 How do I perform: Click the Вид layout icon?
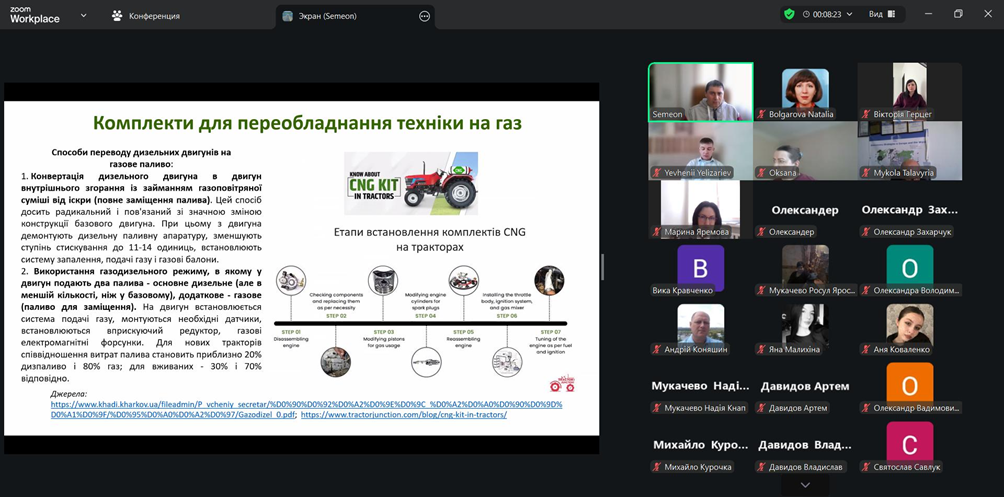[891, 15]
